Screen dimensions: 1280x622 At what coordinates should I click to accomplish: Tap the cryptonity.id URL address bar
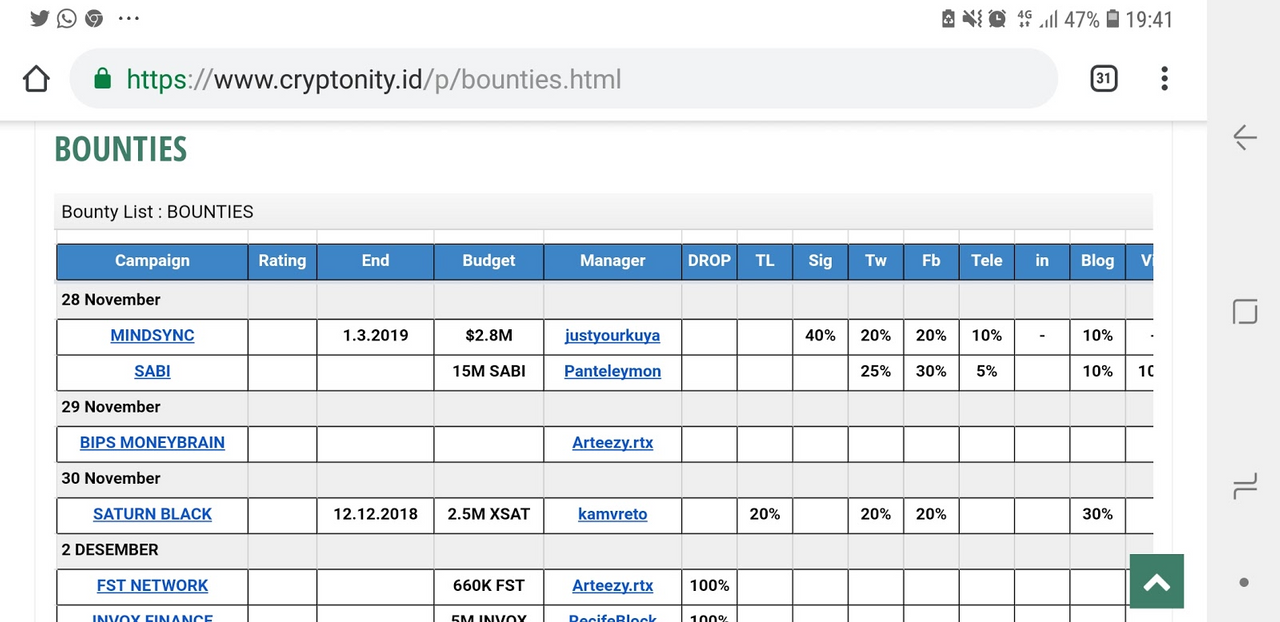563,79
